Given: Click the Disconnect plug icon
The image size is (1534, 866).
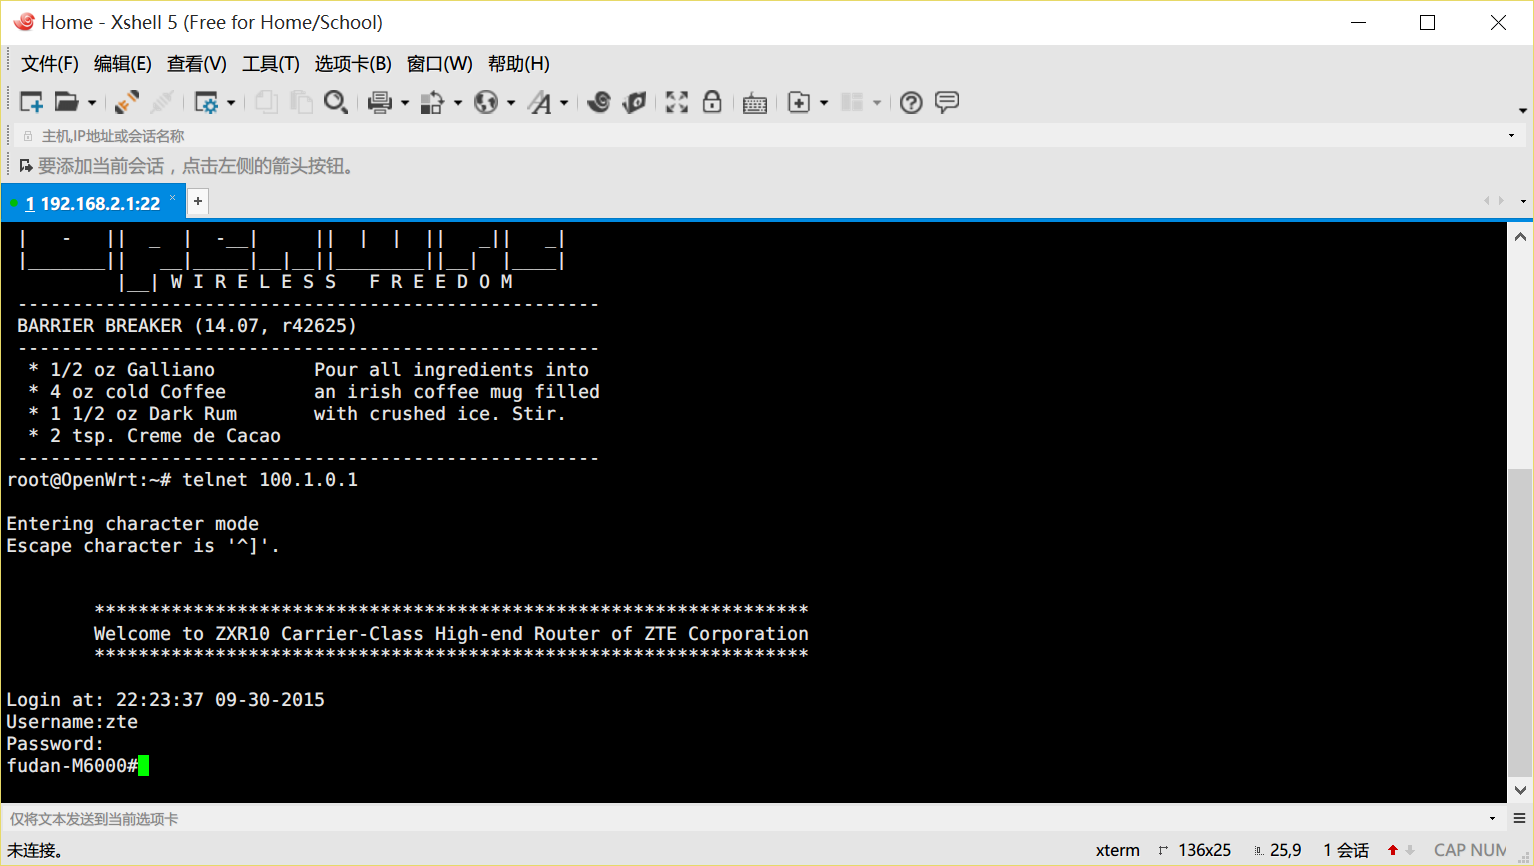Looking at the screenshot, I should (127, 102).
